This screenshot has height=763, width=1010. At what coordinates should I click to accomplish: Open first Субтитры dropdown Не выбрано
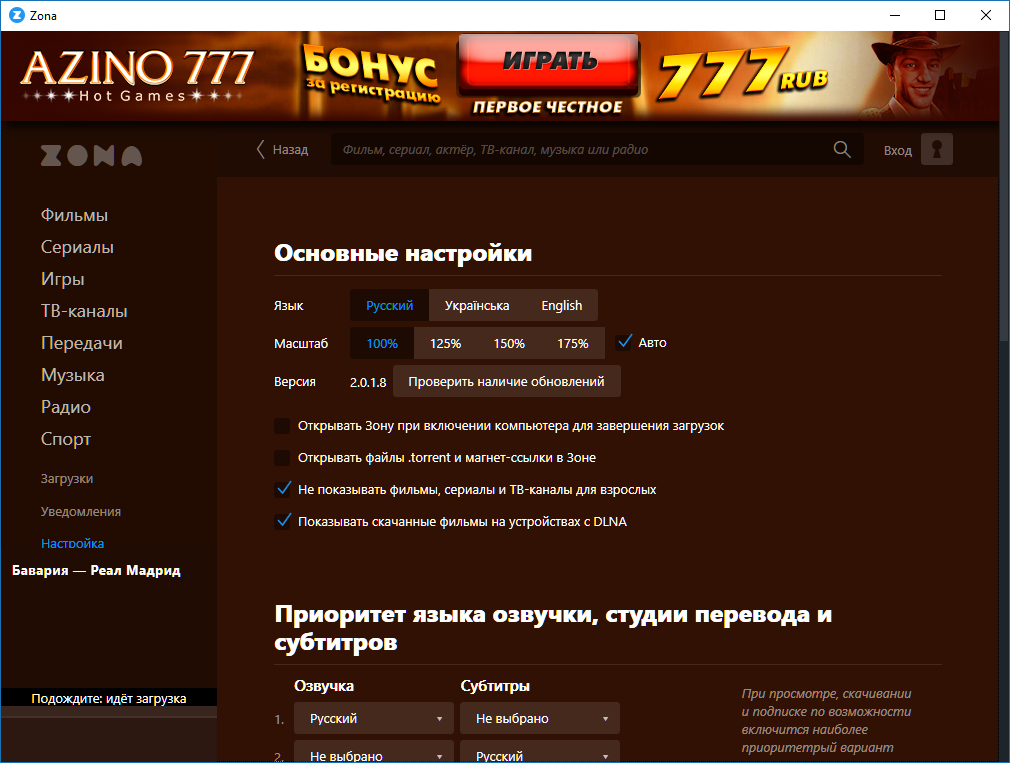[x=540, y=719]
